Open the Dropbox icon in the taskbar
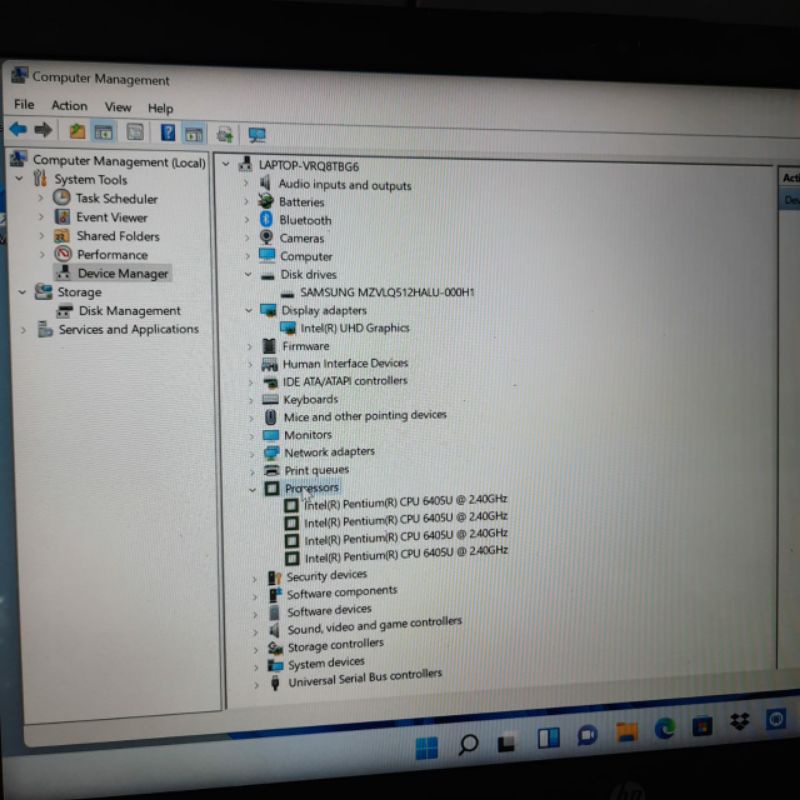The image size is (800, 800). [x=740, y=722]
